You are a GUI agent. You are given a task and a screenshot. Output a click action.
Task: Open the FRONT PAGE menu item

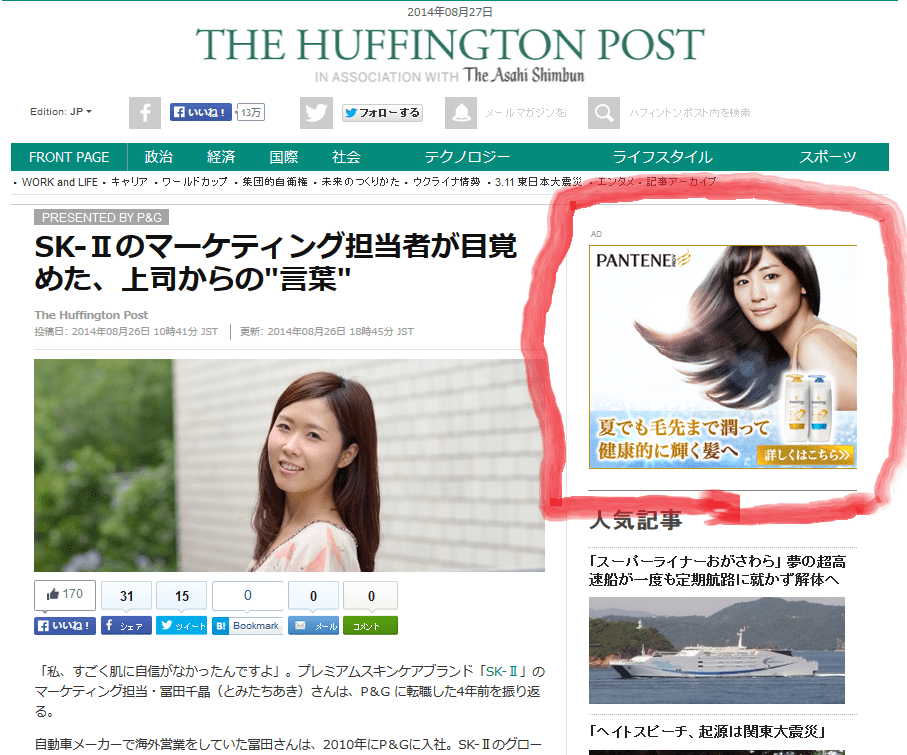point(69,157)
